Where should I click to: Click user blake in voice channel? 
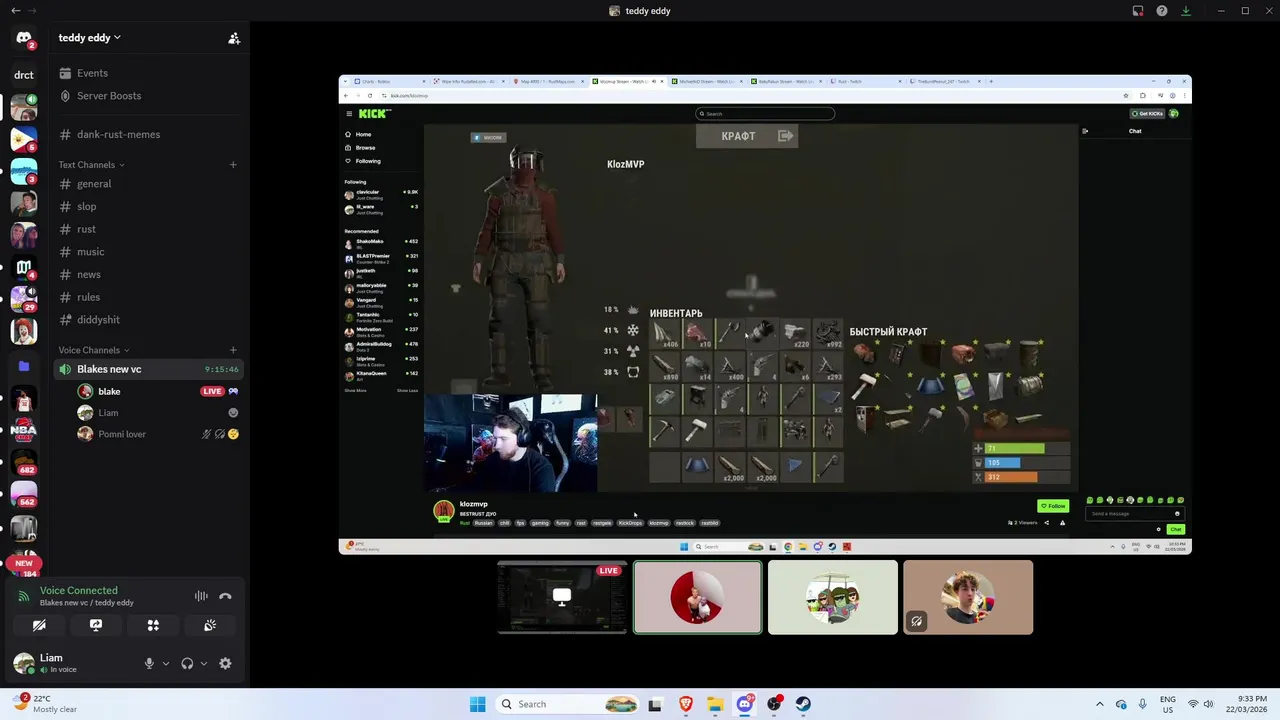pyautogui.click(x=109, y=391)
